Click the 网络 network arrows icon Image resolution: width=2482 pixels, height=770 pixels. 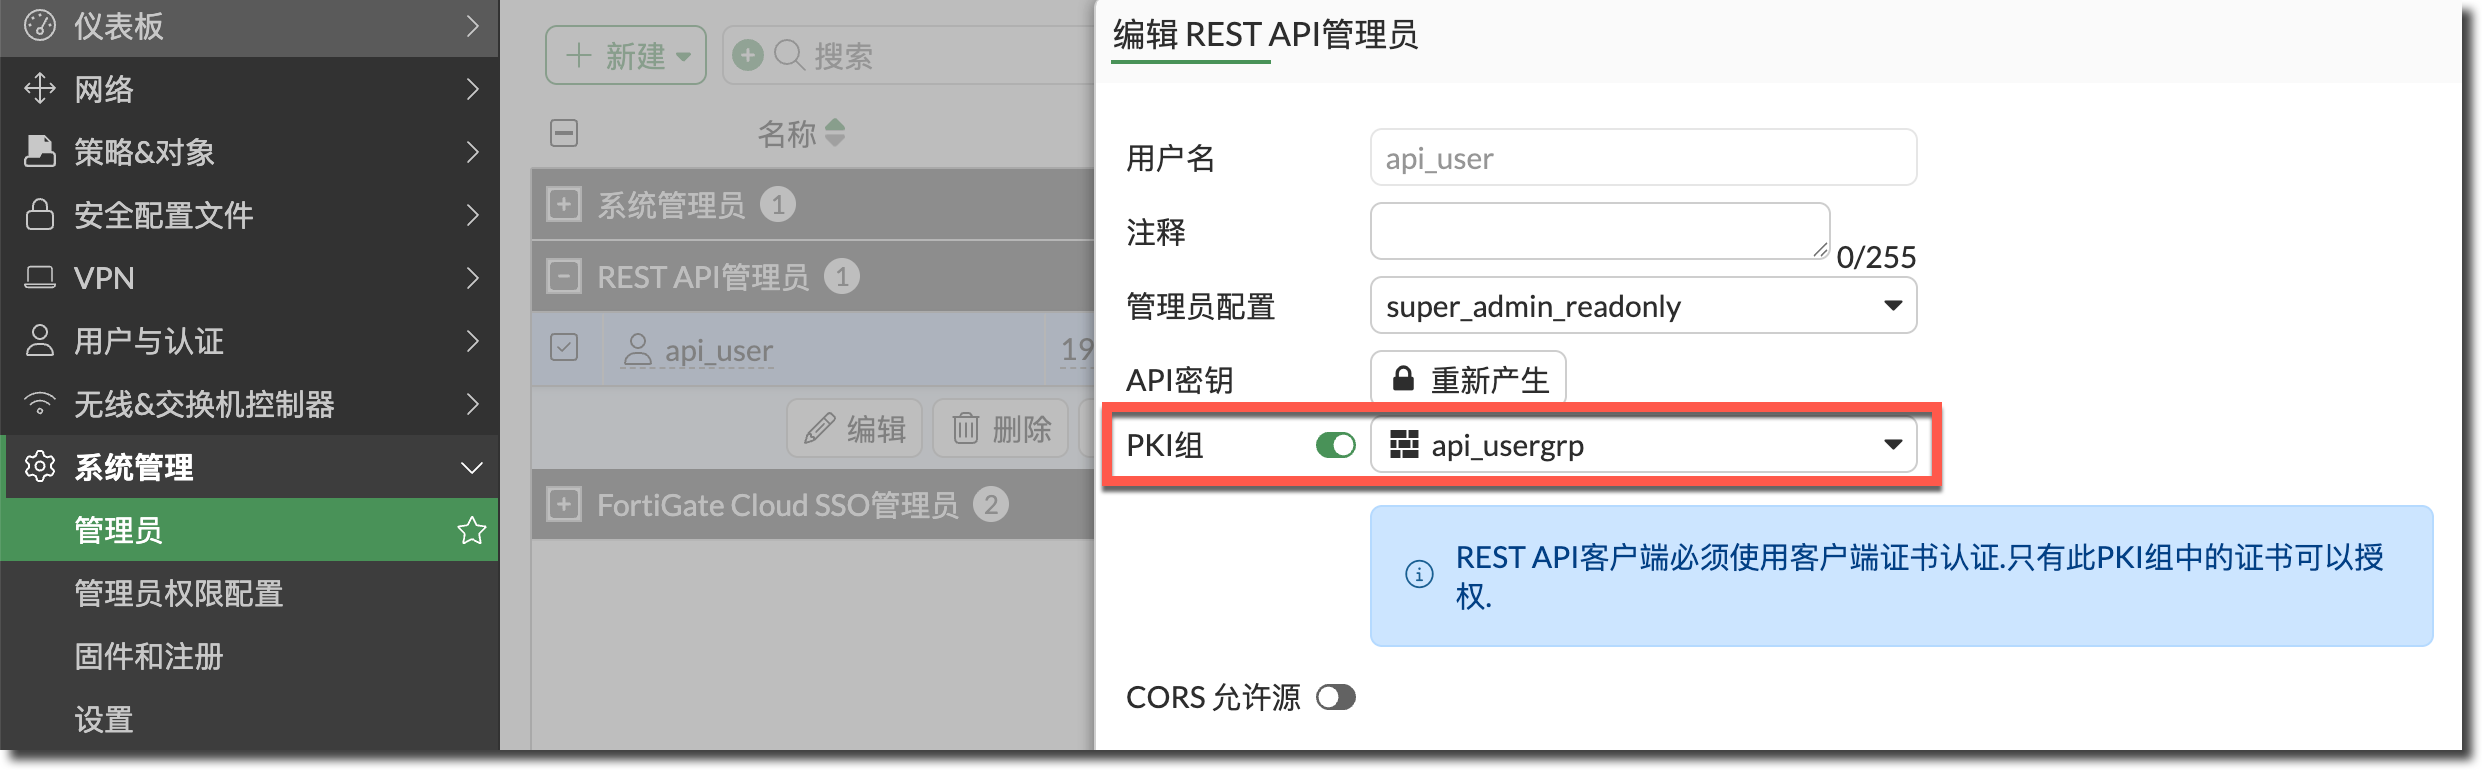[39, 89]
